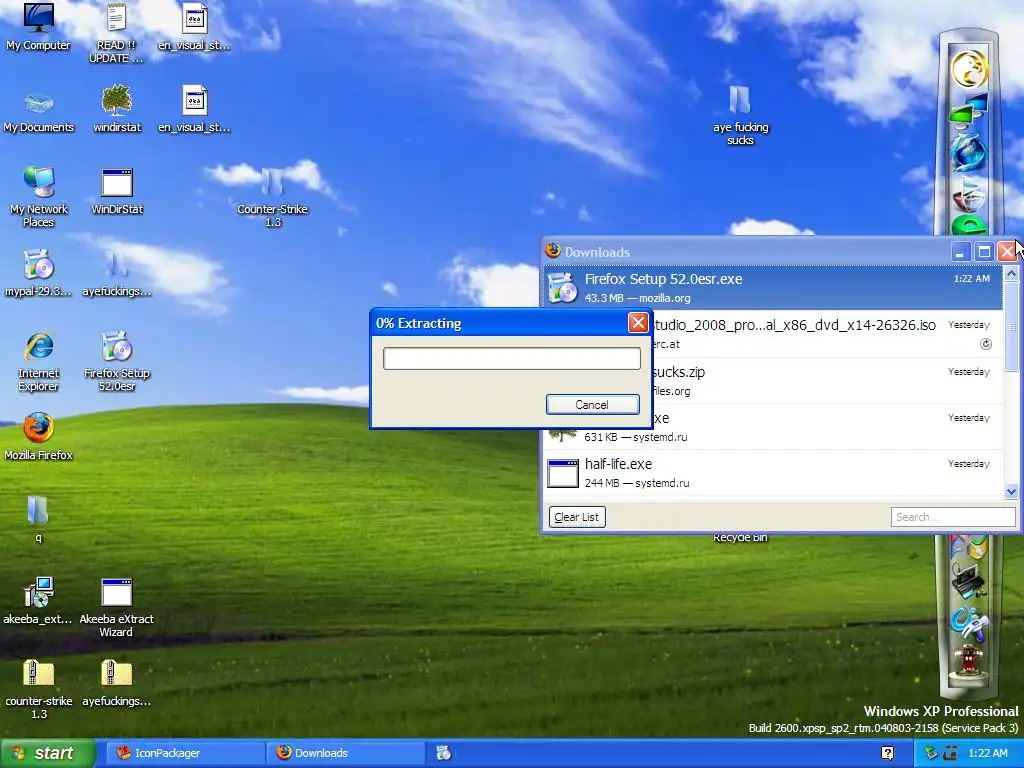Minimize the Downloads window
The image size is (1024, 768).
[959, 252]
